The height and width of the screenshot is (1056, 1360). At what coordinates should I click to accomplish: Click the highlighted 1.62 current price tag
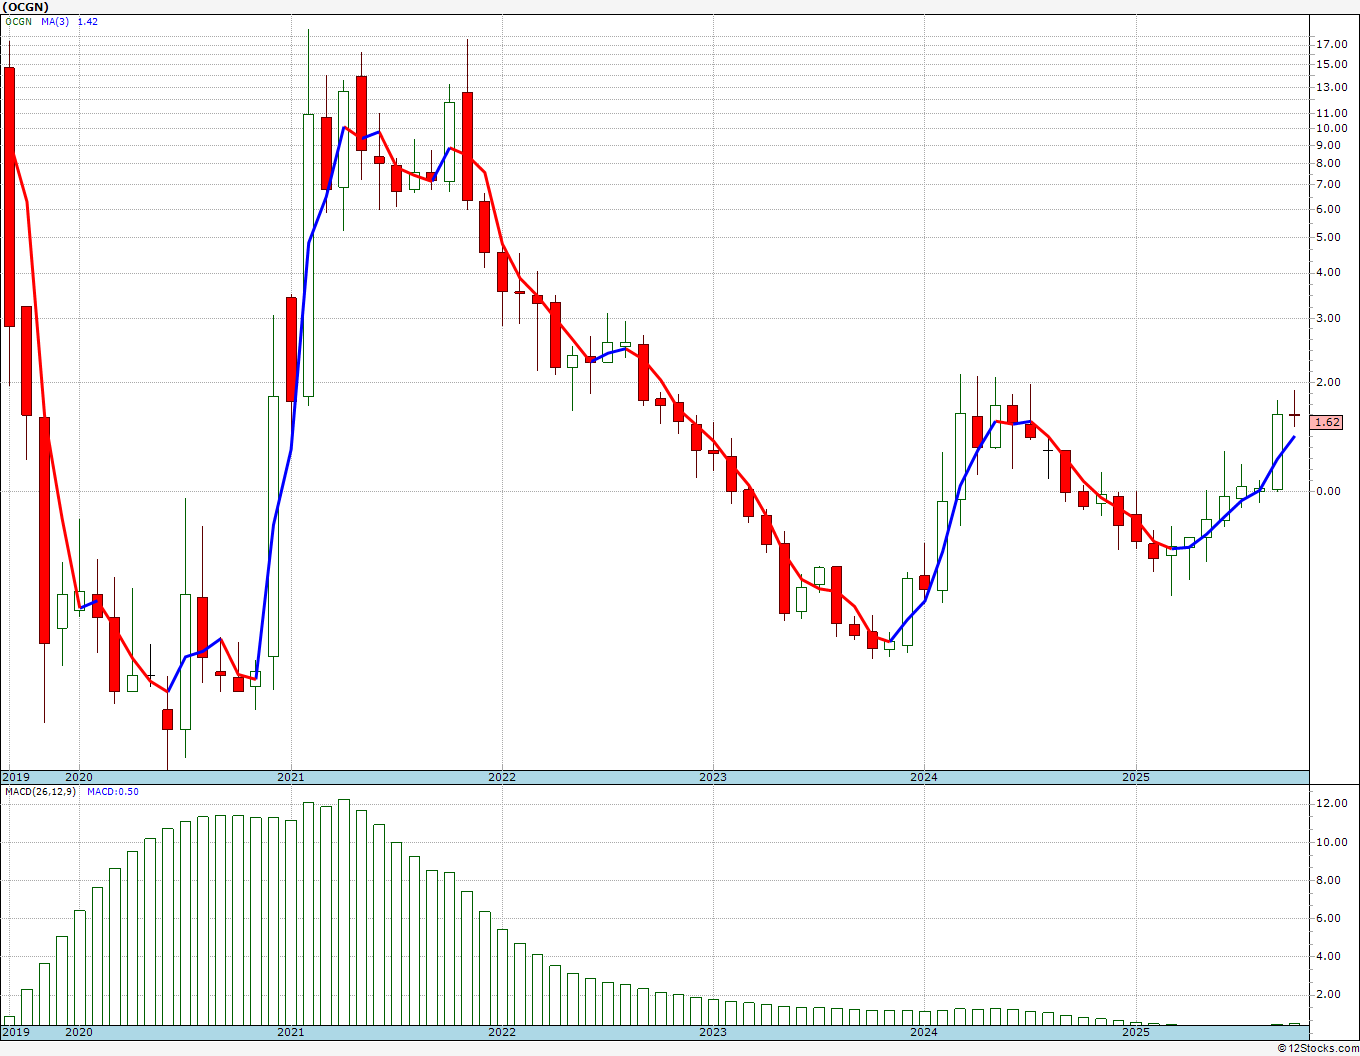click(x=1327, y=423)
